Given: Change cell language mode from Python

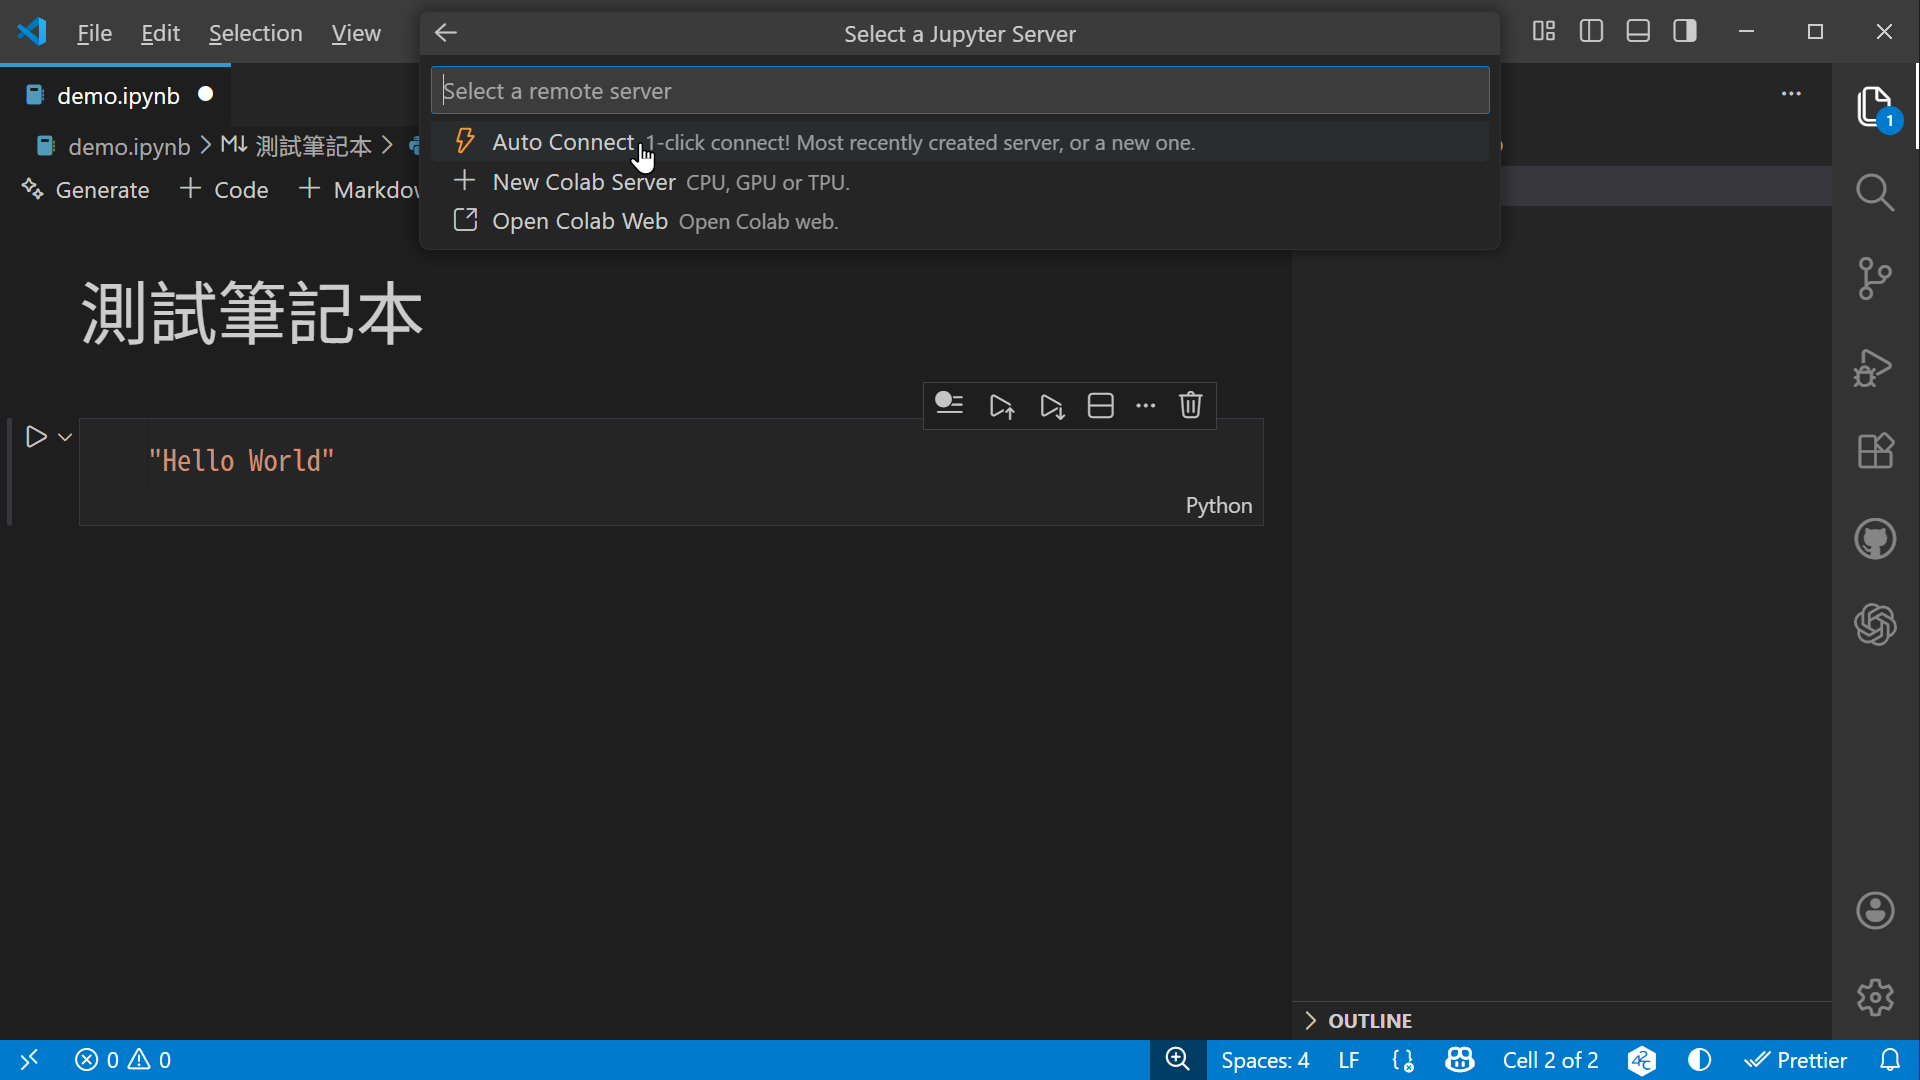Looking at the screenshot, I should click(x=1218, y=505).
